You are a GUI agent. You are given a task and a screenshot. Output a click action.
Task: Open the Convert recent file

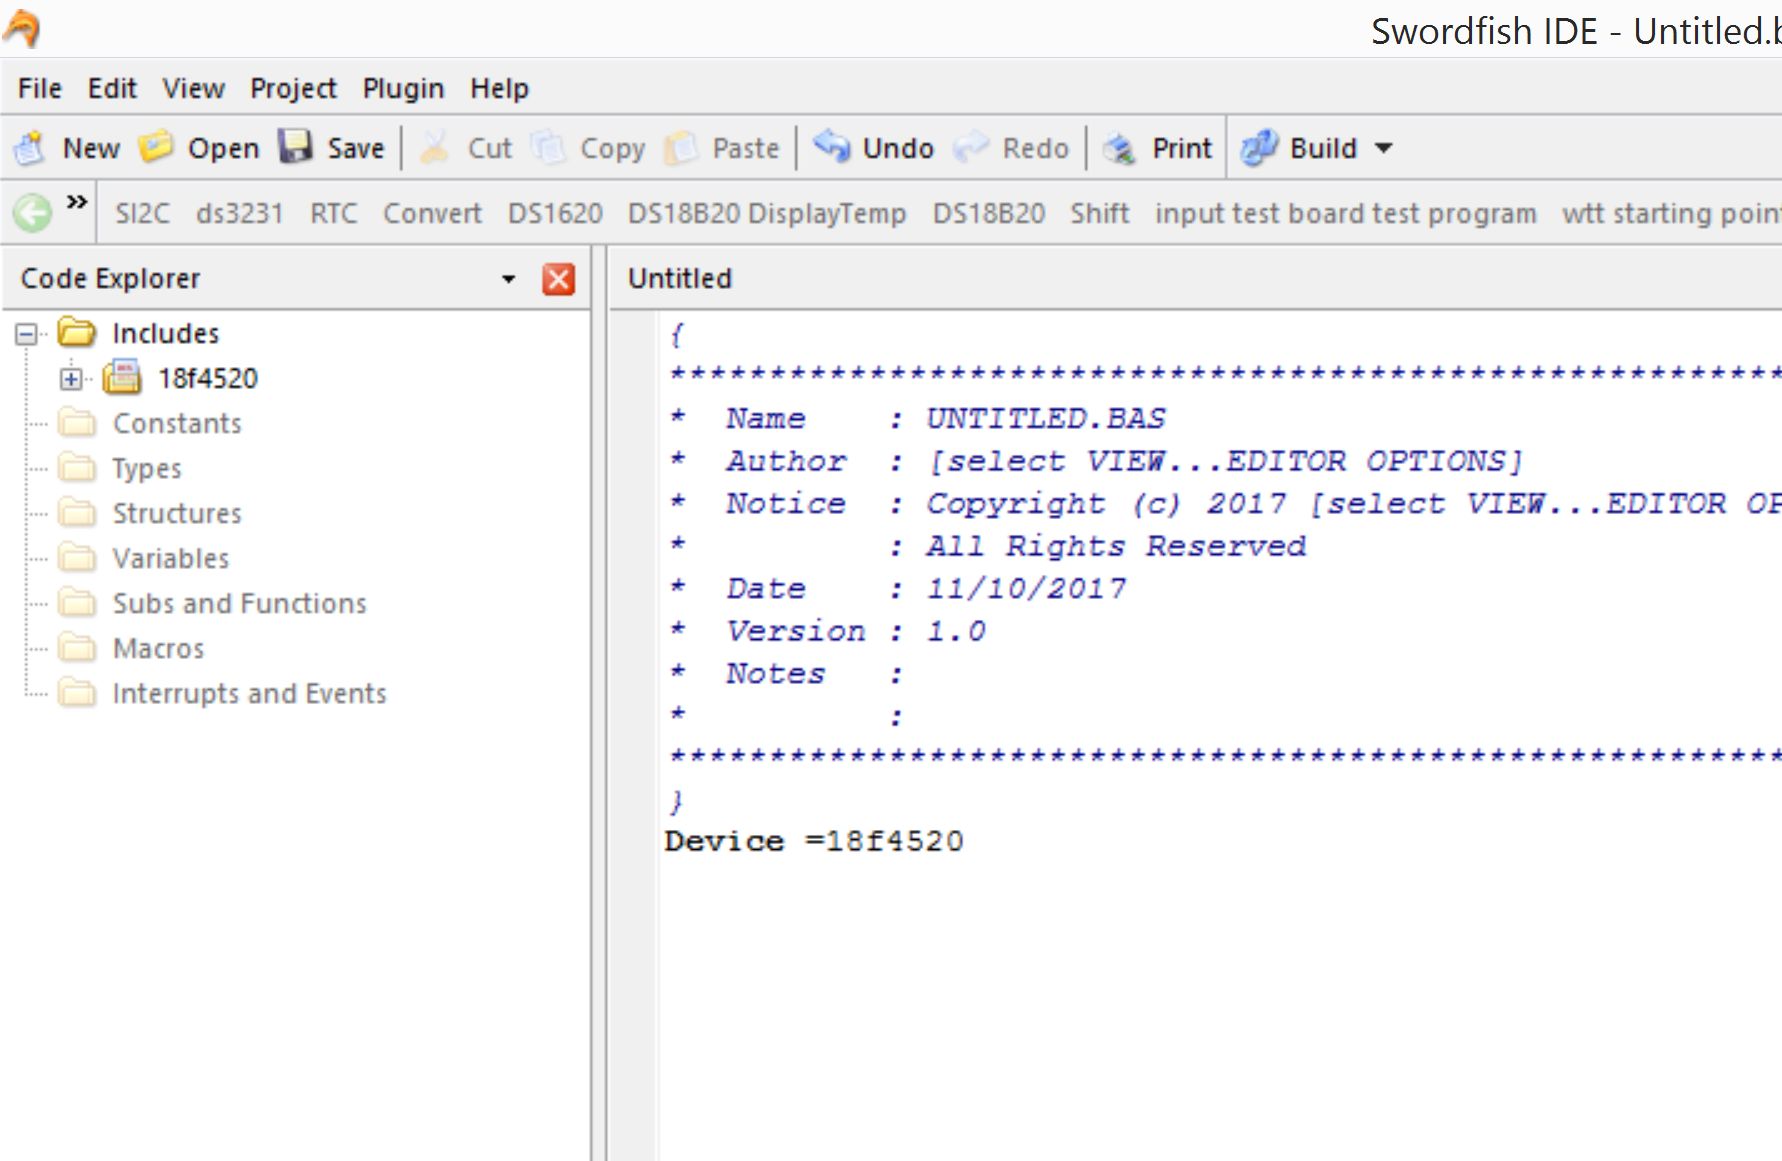[x=432, y=213]
